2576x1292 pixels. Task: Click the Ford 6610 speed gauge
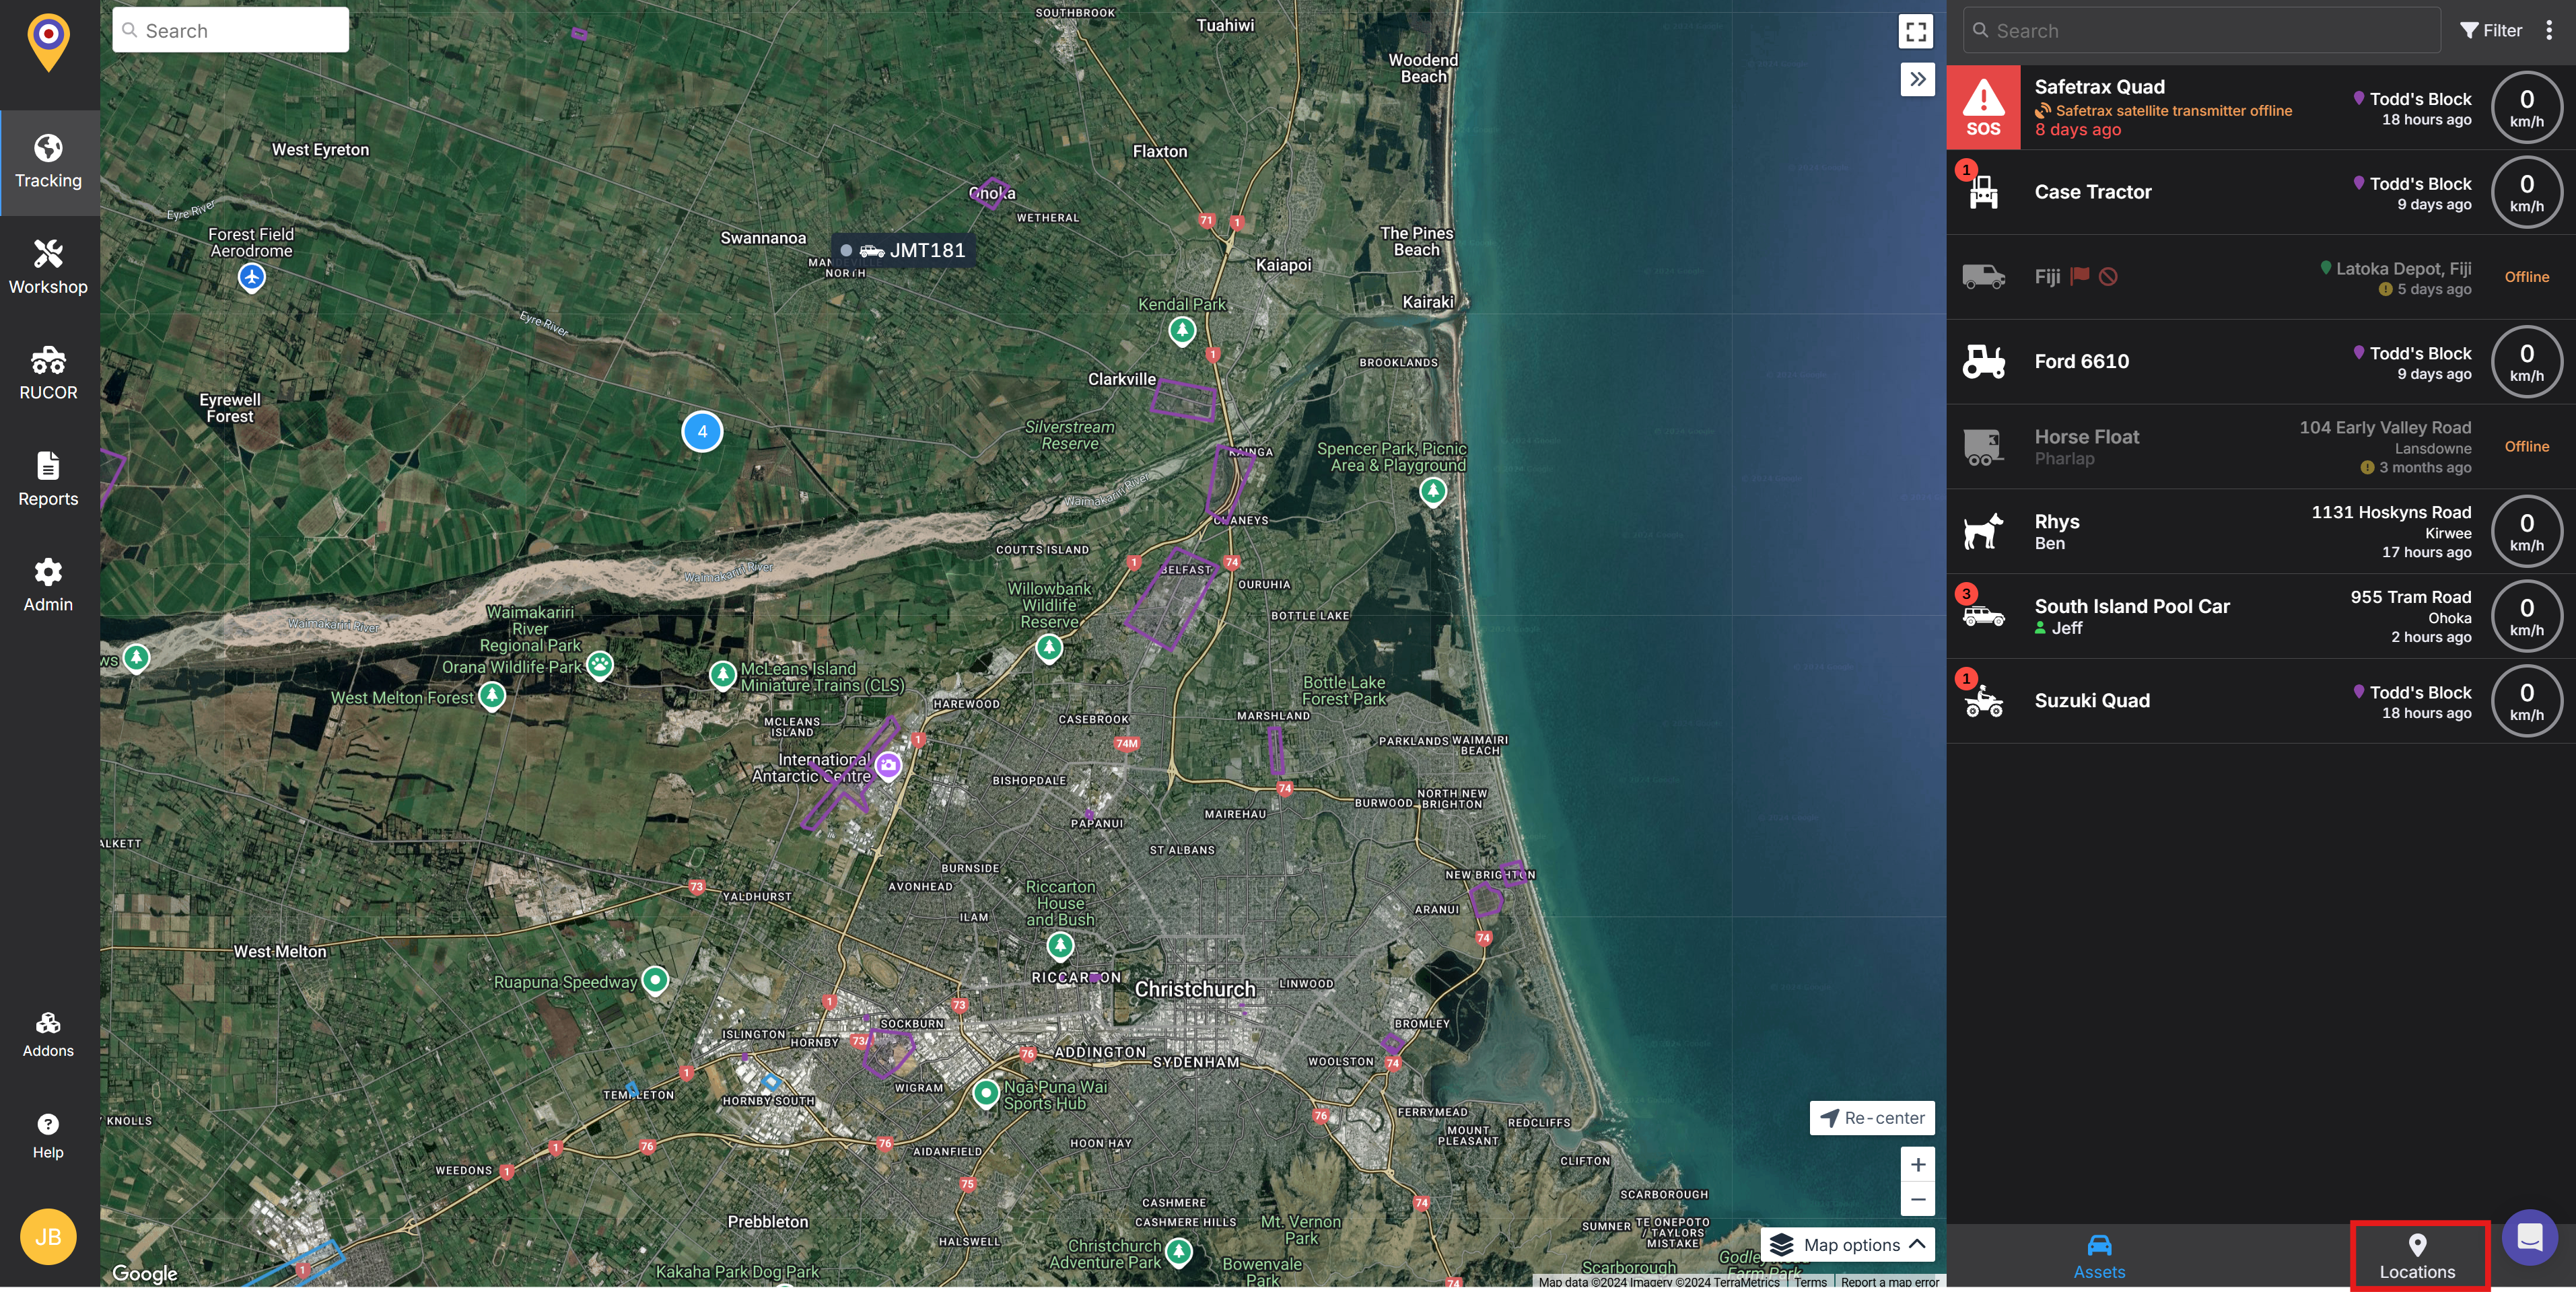[2526, 361]
